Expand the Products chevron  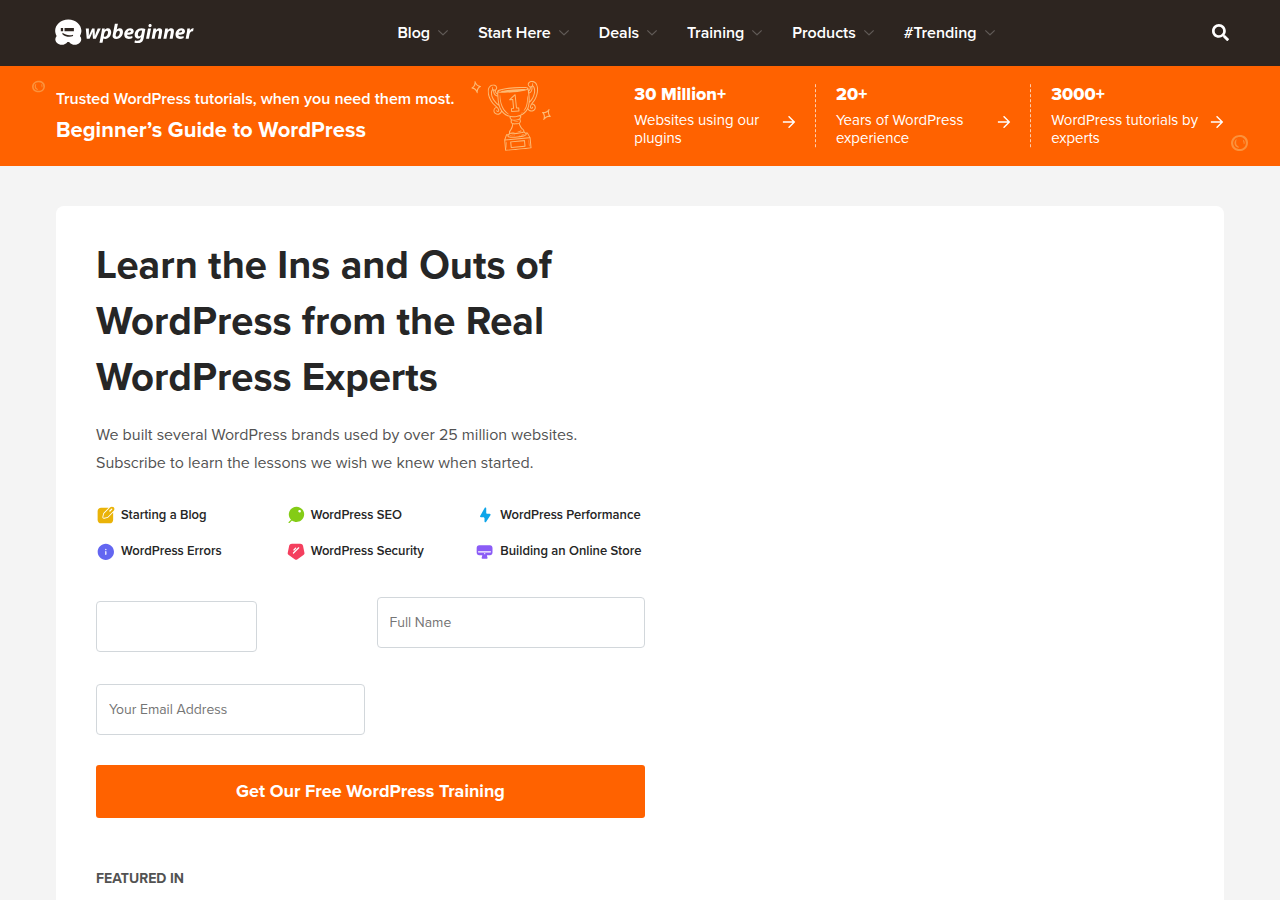tap(869, 33)
